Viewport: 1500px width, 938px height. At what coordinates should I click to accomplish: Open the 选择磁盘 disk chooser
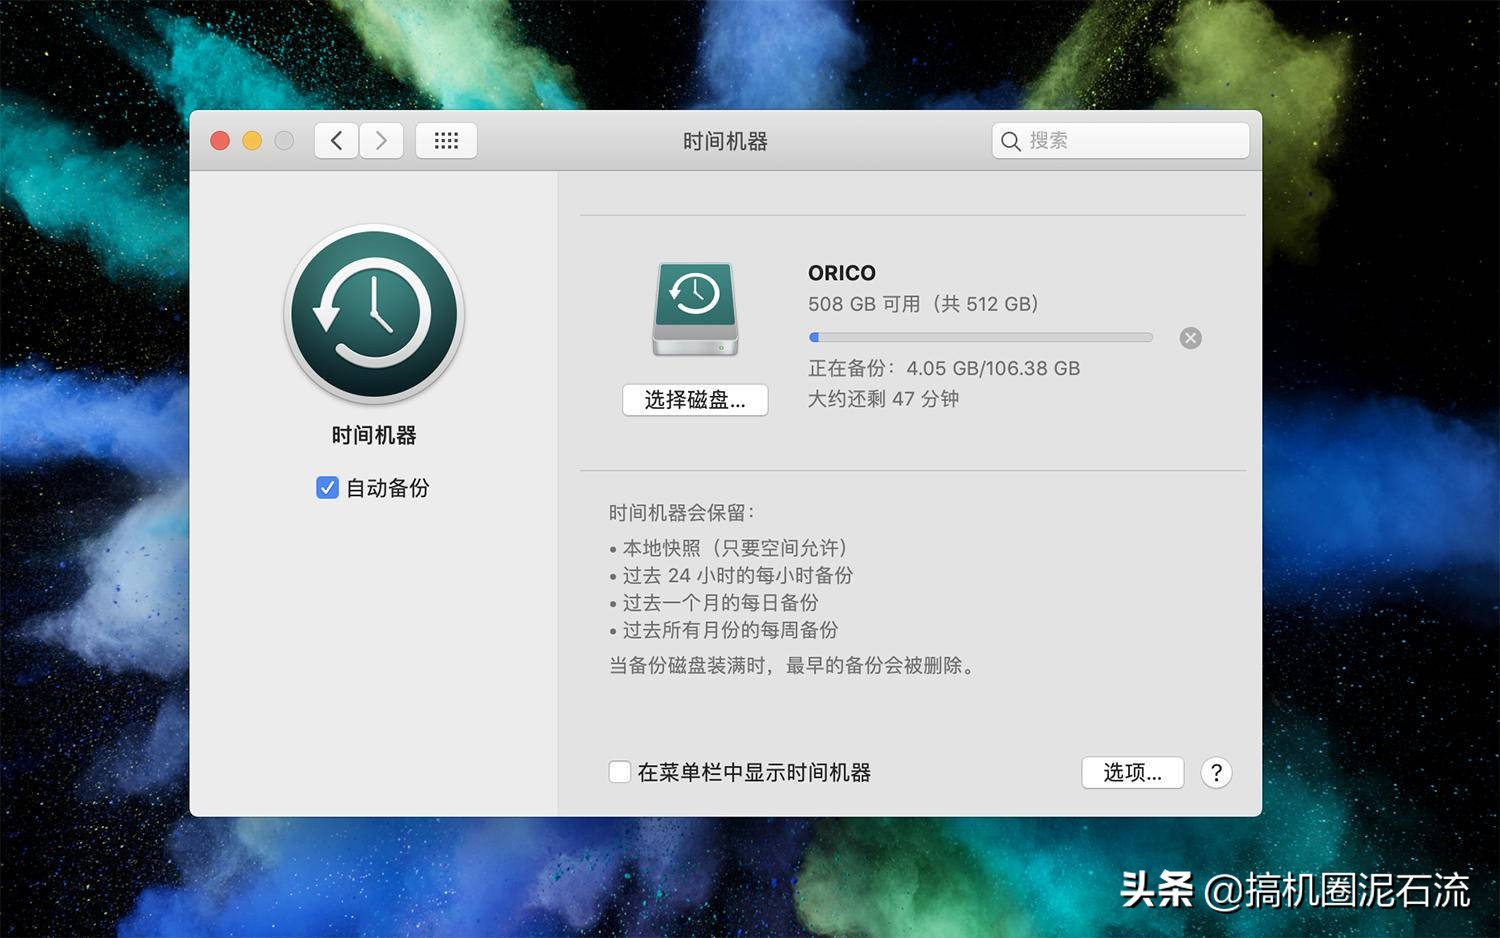click(695, 400)
